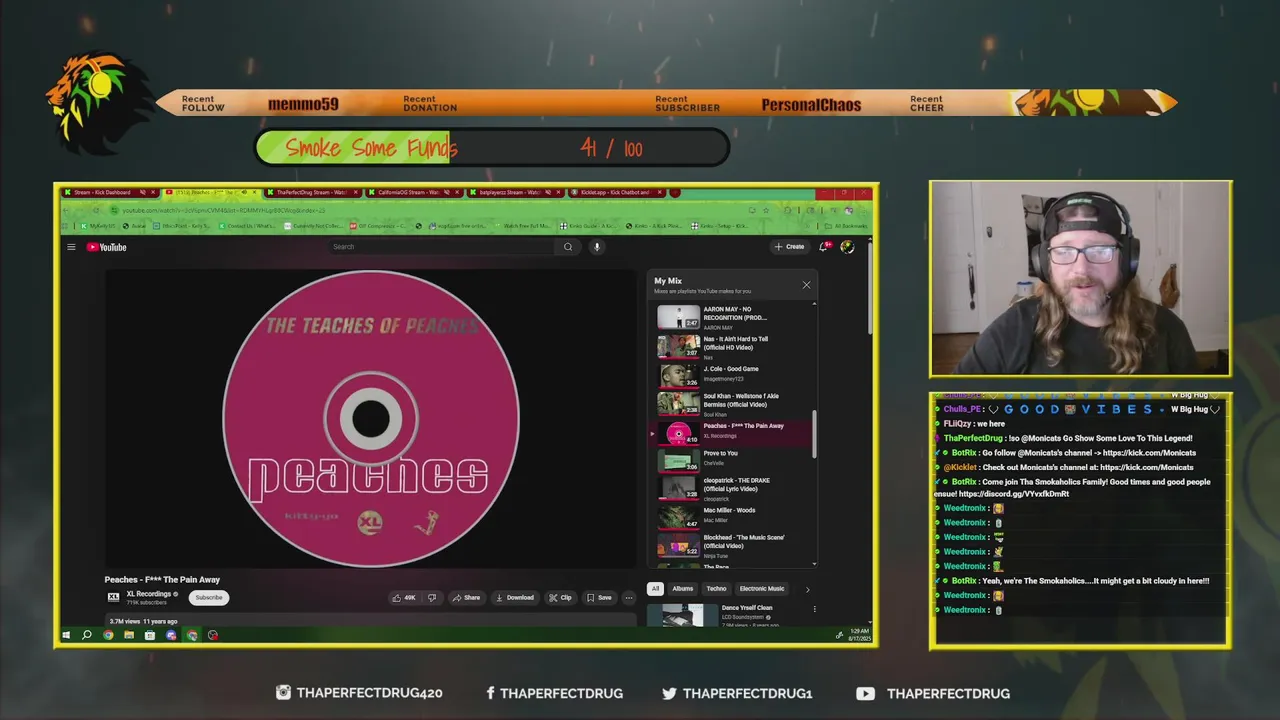The width and height of the screenshot is (1280, 720).
Task: Select the Electronic Music filter chip
Action: point(762,588)
